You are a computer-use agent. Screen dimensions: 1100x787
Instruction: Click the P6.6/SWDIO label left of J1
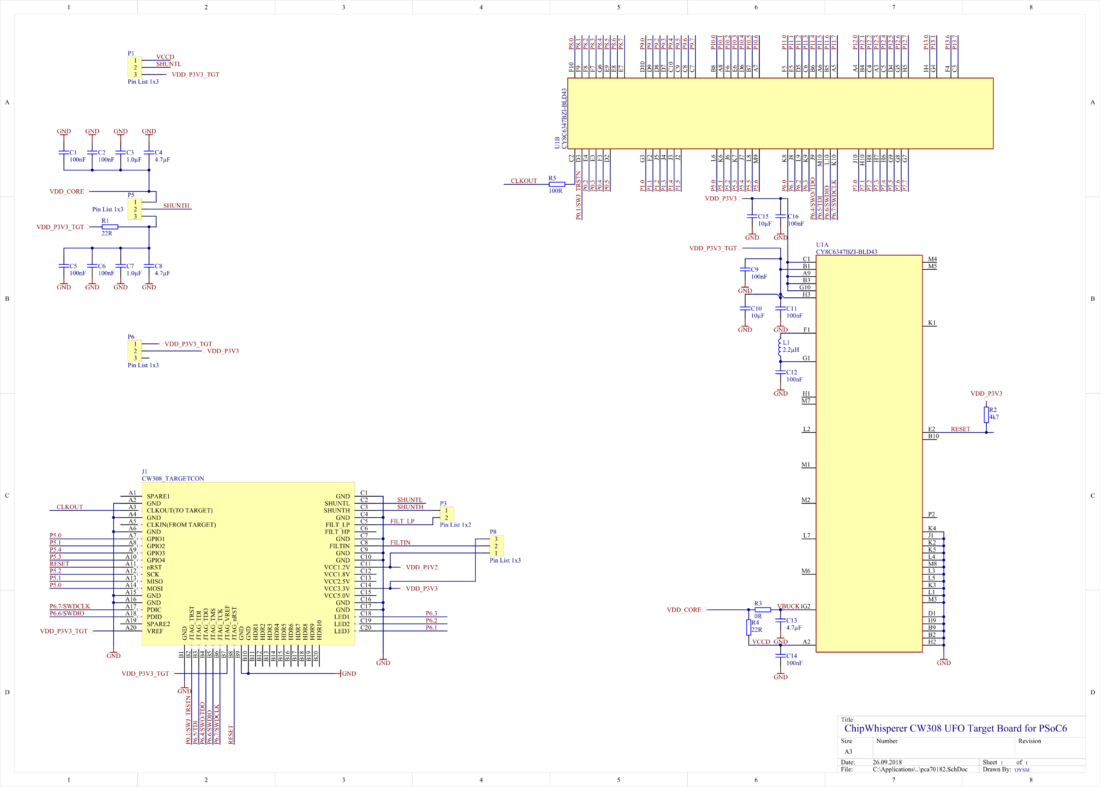click(67, 613)
